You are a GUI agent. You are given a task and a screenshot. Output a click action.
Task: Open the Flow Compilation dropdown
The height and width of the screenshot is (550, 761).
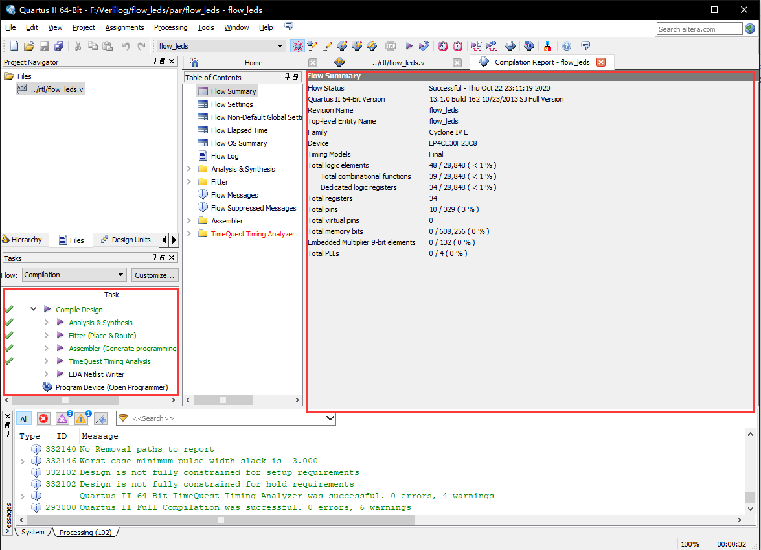pyautogui.click(x=74, y=275)
